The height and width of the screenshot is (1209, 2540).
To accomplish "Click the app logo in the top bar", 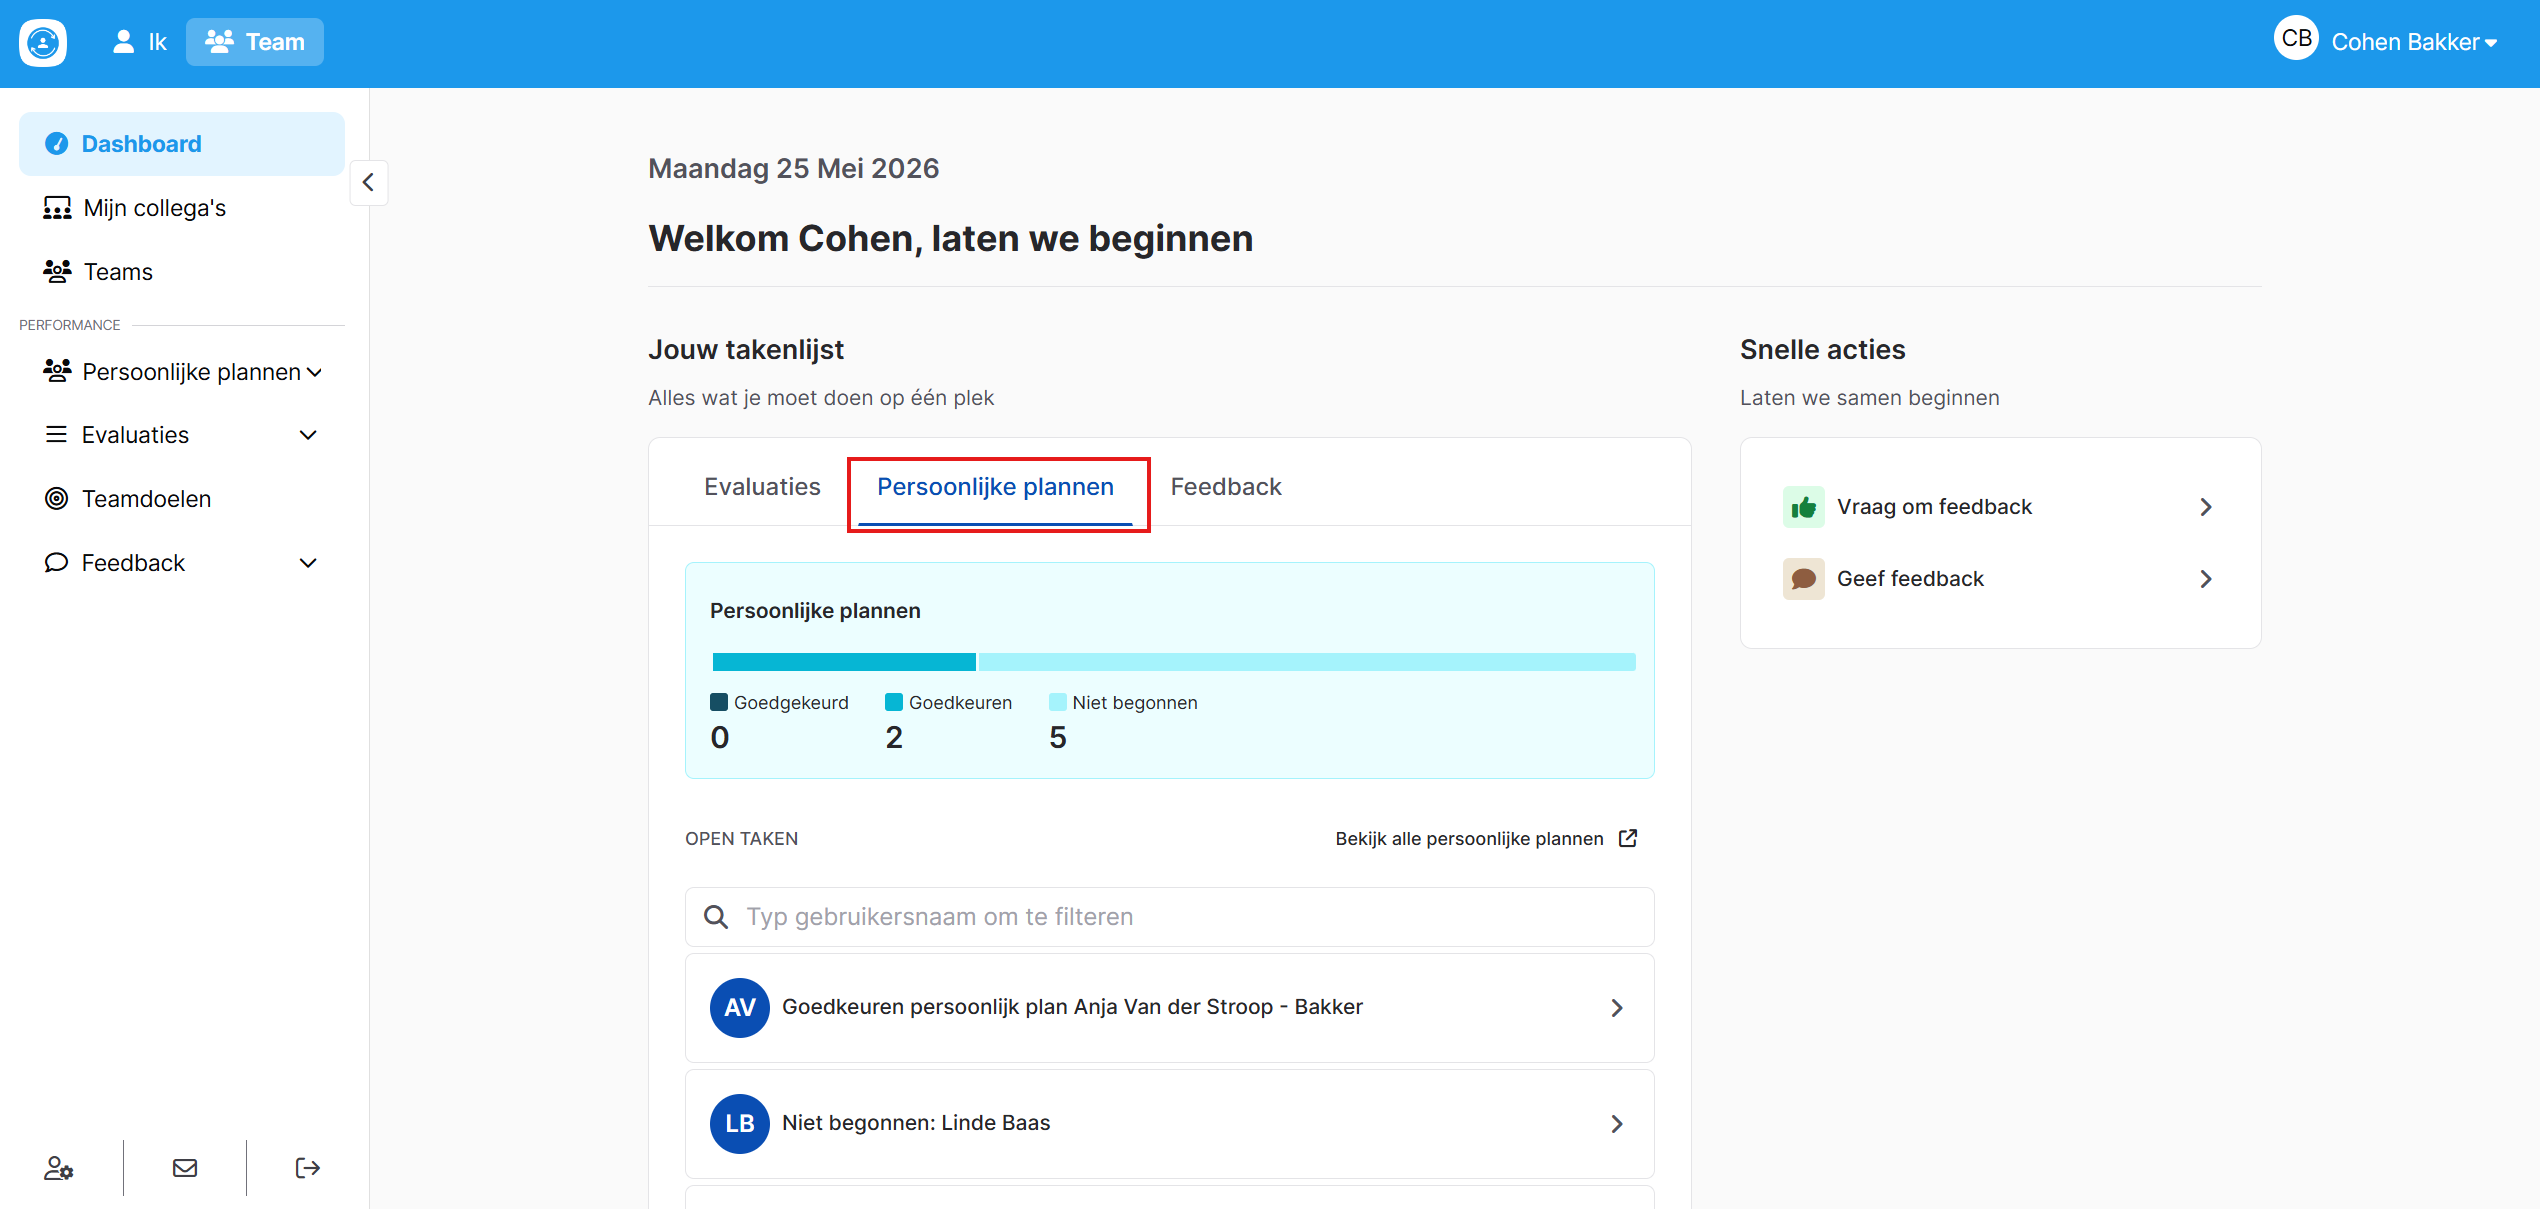I will pyautogui.click(x=43, y=42).
